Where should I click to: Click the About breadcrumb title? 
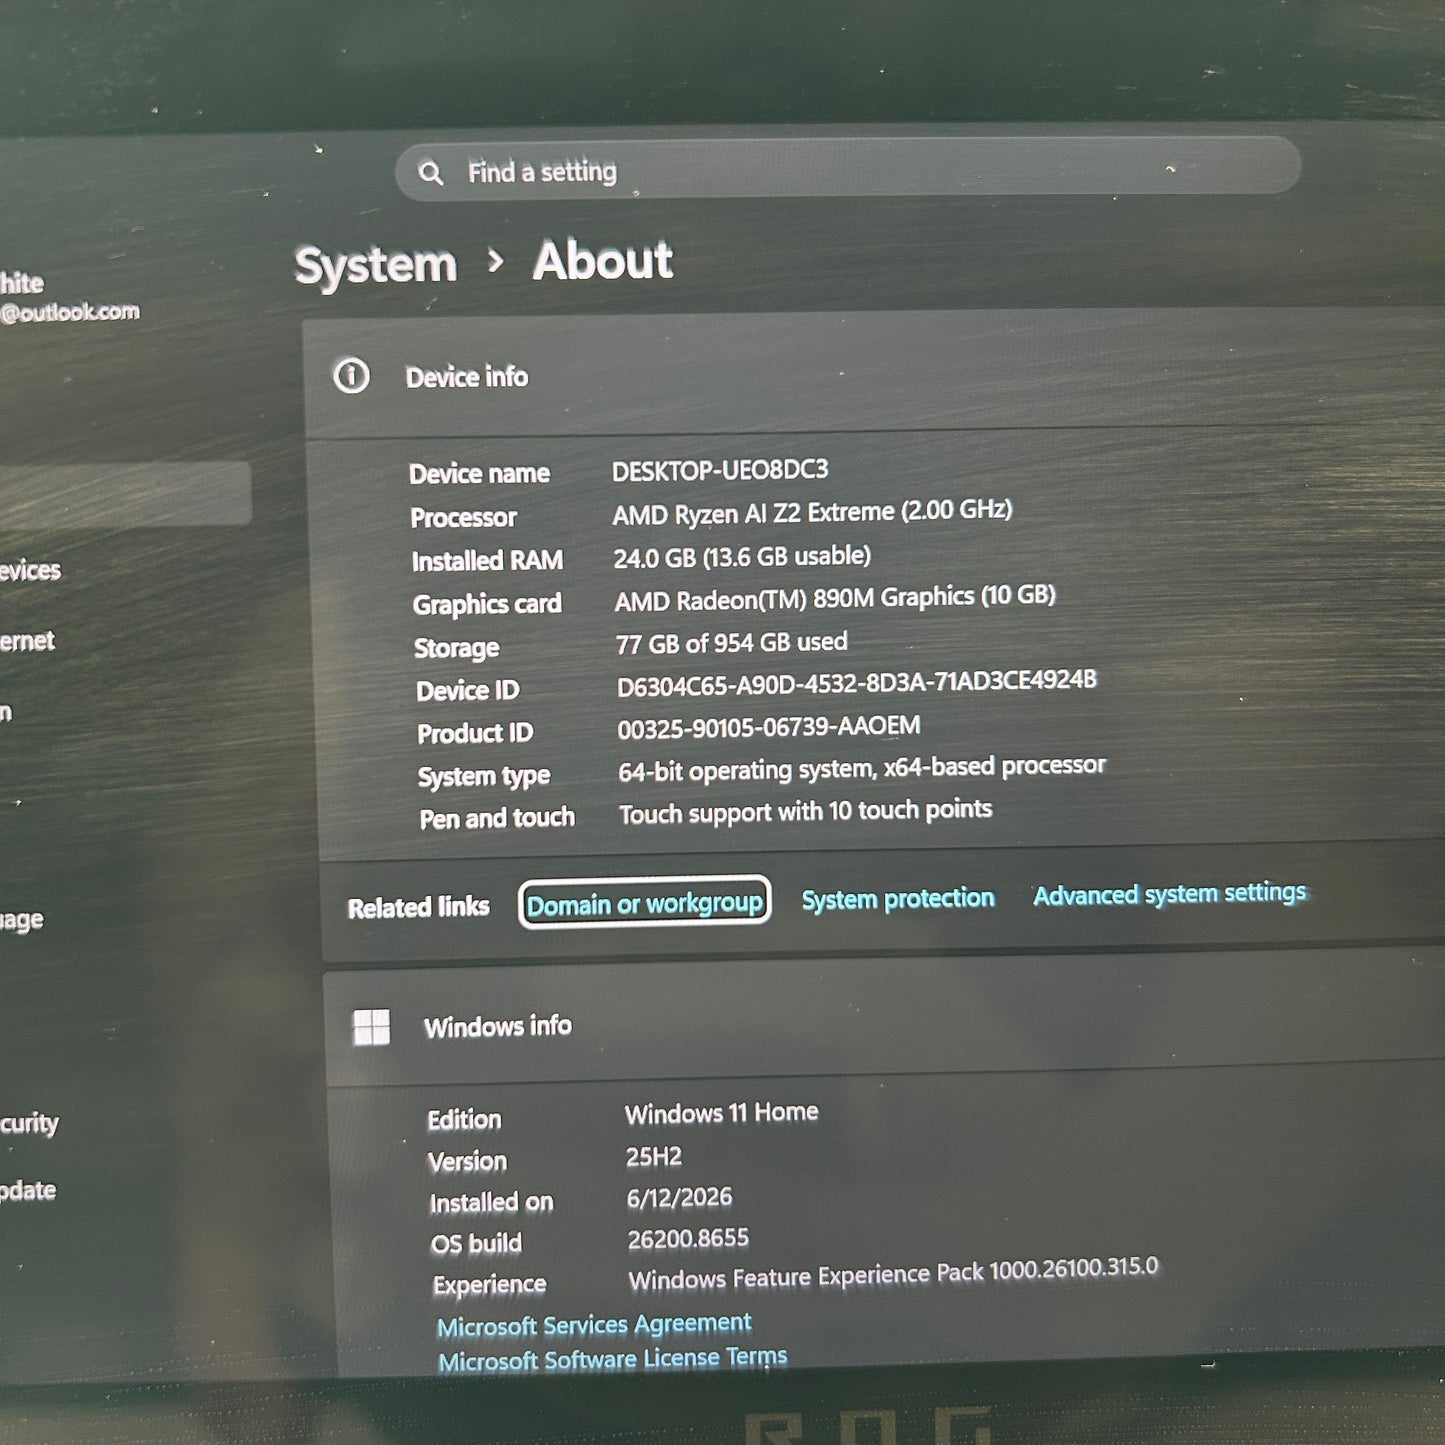[603, 261]
